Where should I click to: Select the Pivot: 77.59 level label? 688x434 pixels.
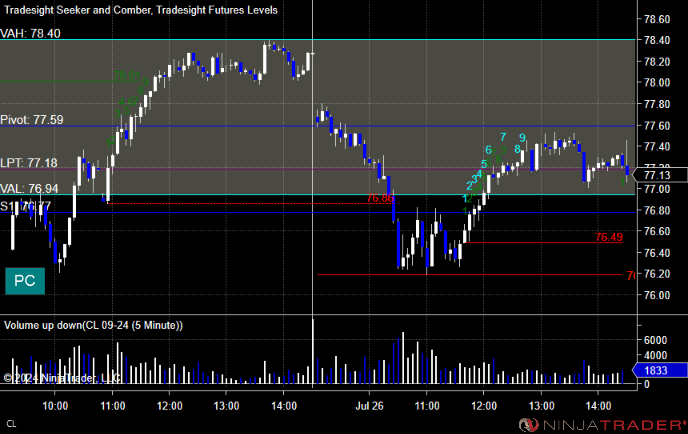[32, 120]
